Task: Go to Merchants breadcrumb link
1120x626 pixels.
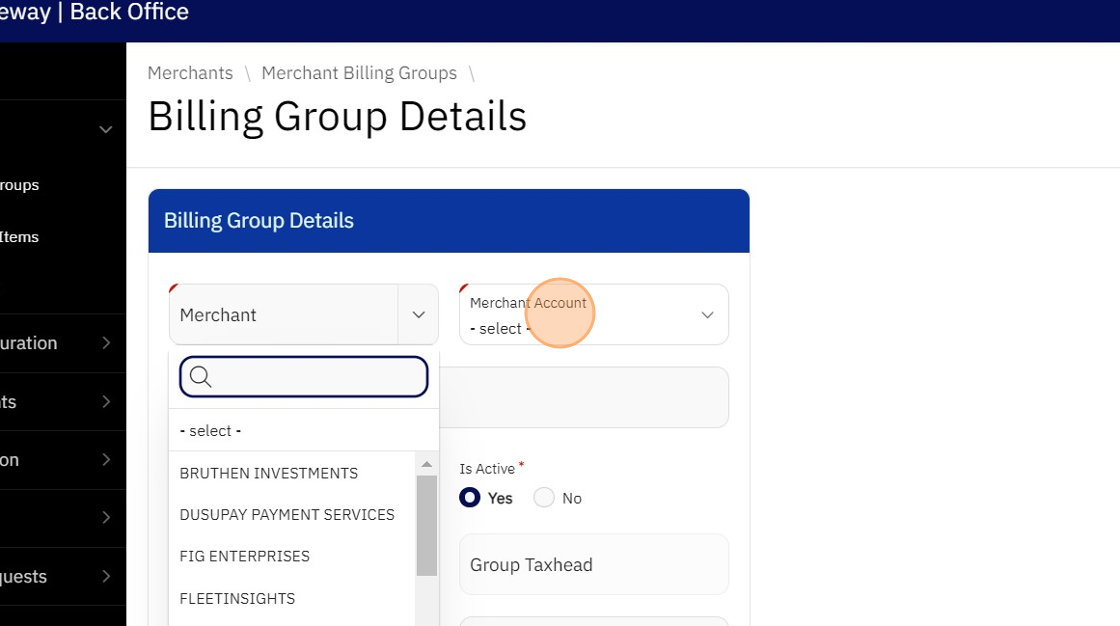Action: point(190,73)
